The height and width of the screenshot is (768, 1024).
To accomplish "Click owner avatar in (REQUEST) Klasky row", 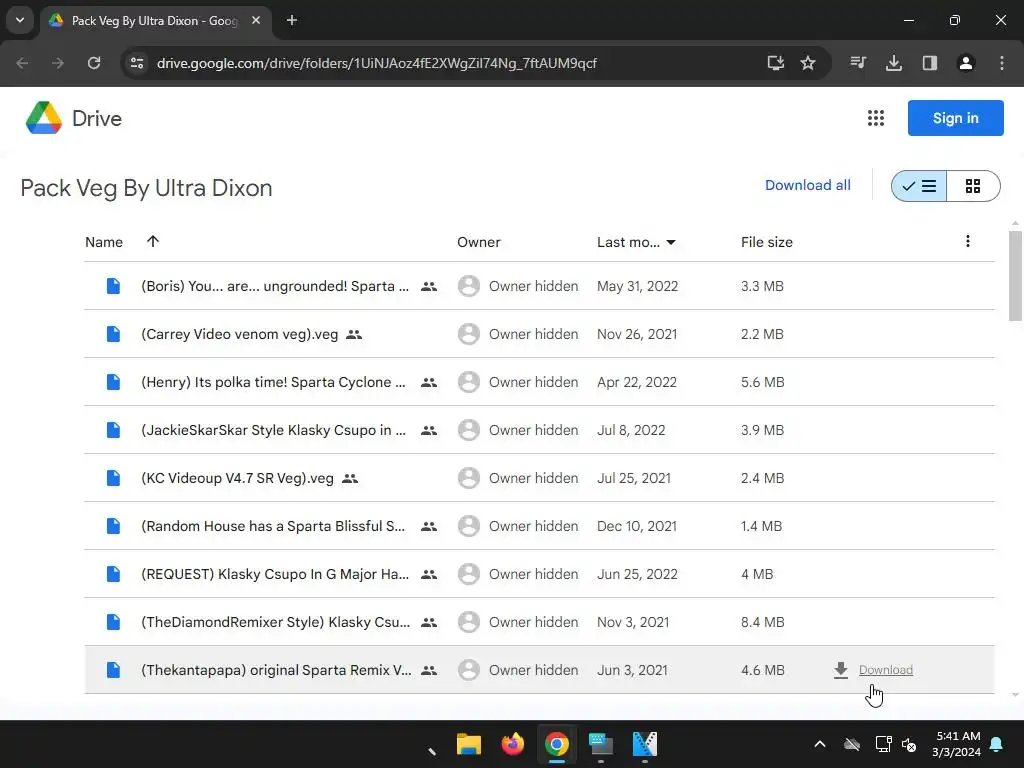I will (468, 574).
